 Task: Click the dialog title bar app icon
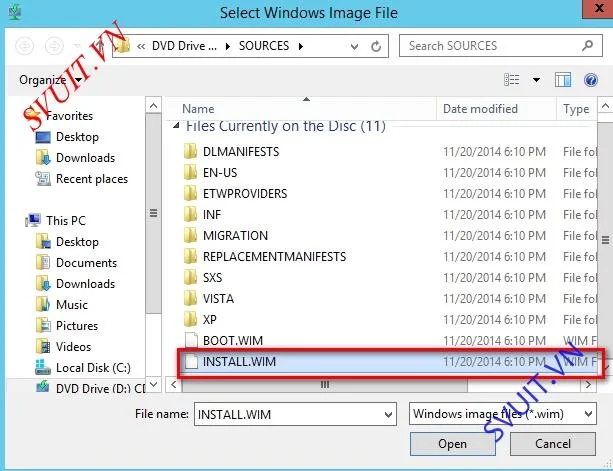point(15,12)
